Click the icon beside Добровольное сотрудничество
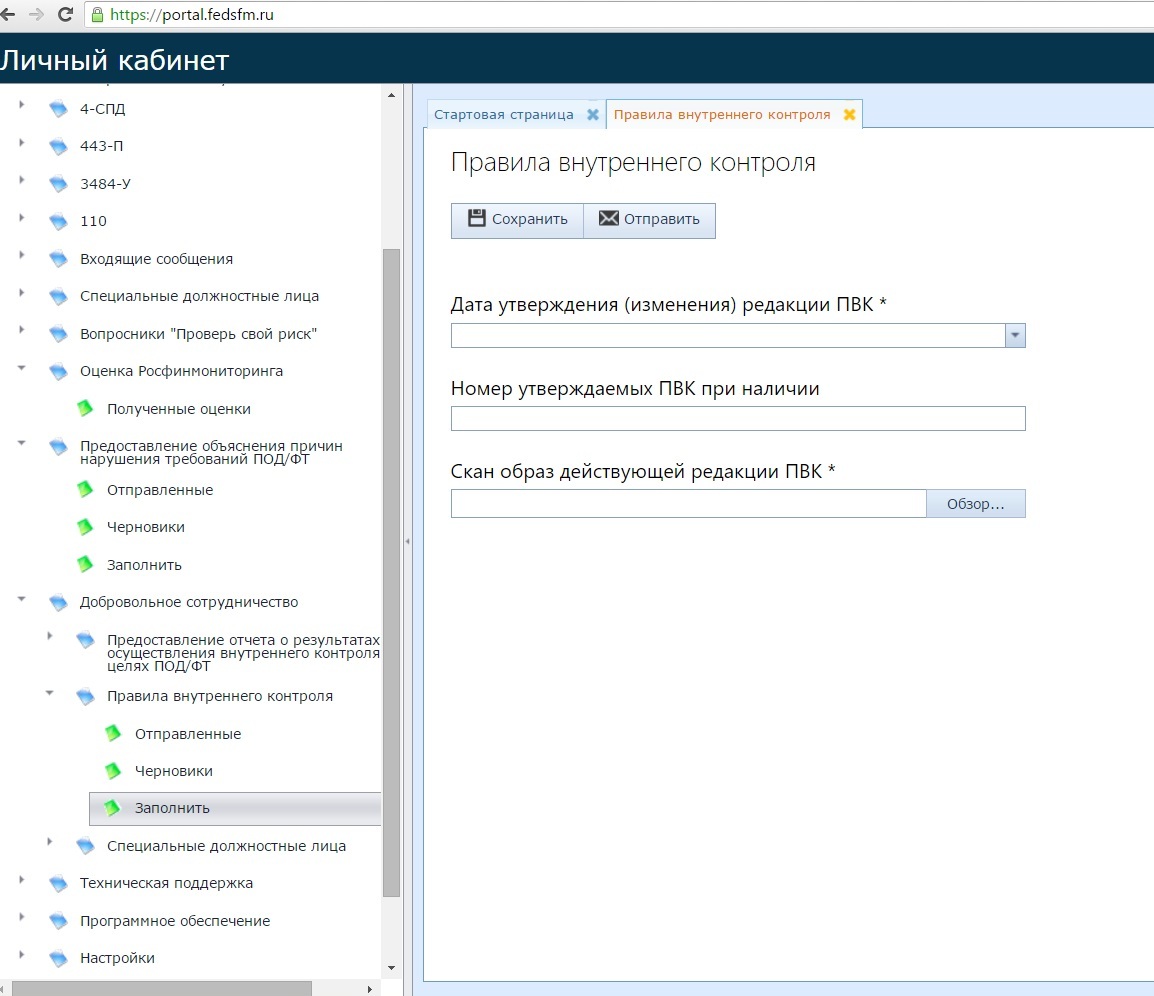Screen dimensions: 1154x996 click(58, 603)
